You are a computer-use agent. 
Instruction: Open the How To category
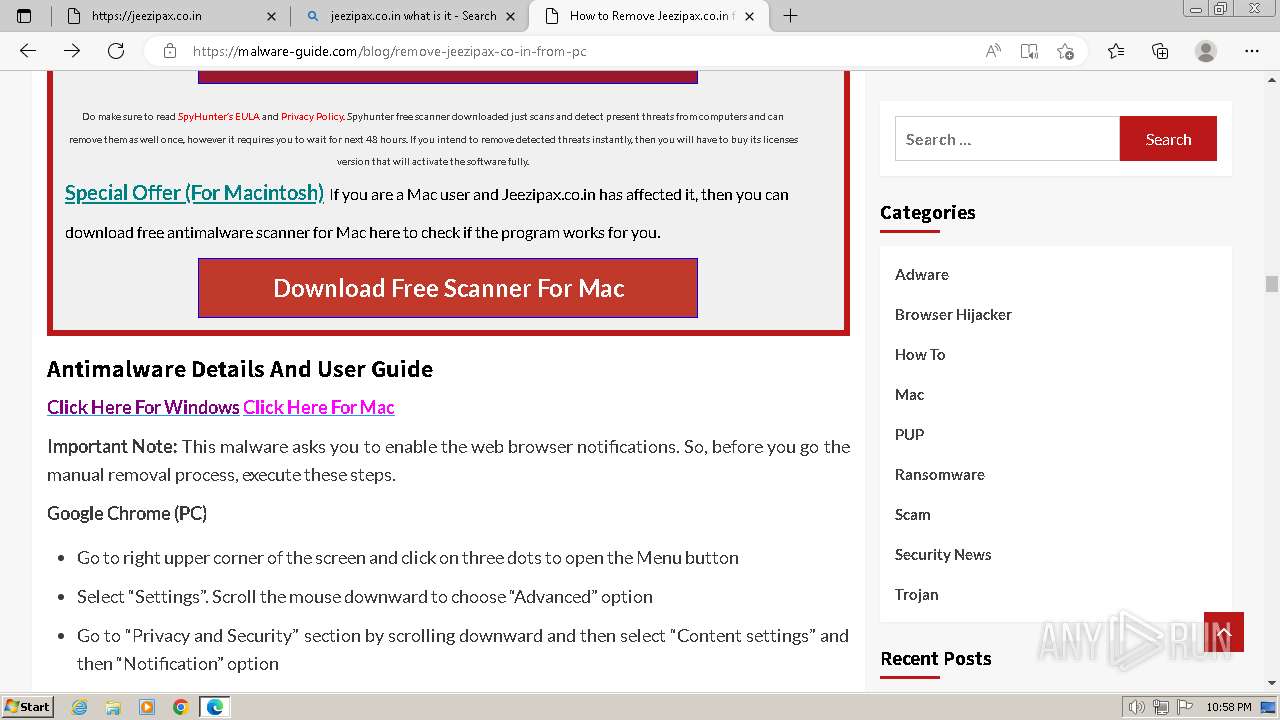coord(920,354)
